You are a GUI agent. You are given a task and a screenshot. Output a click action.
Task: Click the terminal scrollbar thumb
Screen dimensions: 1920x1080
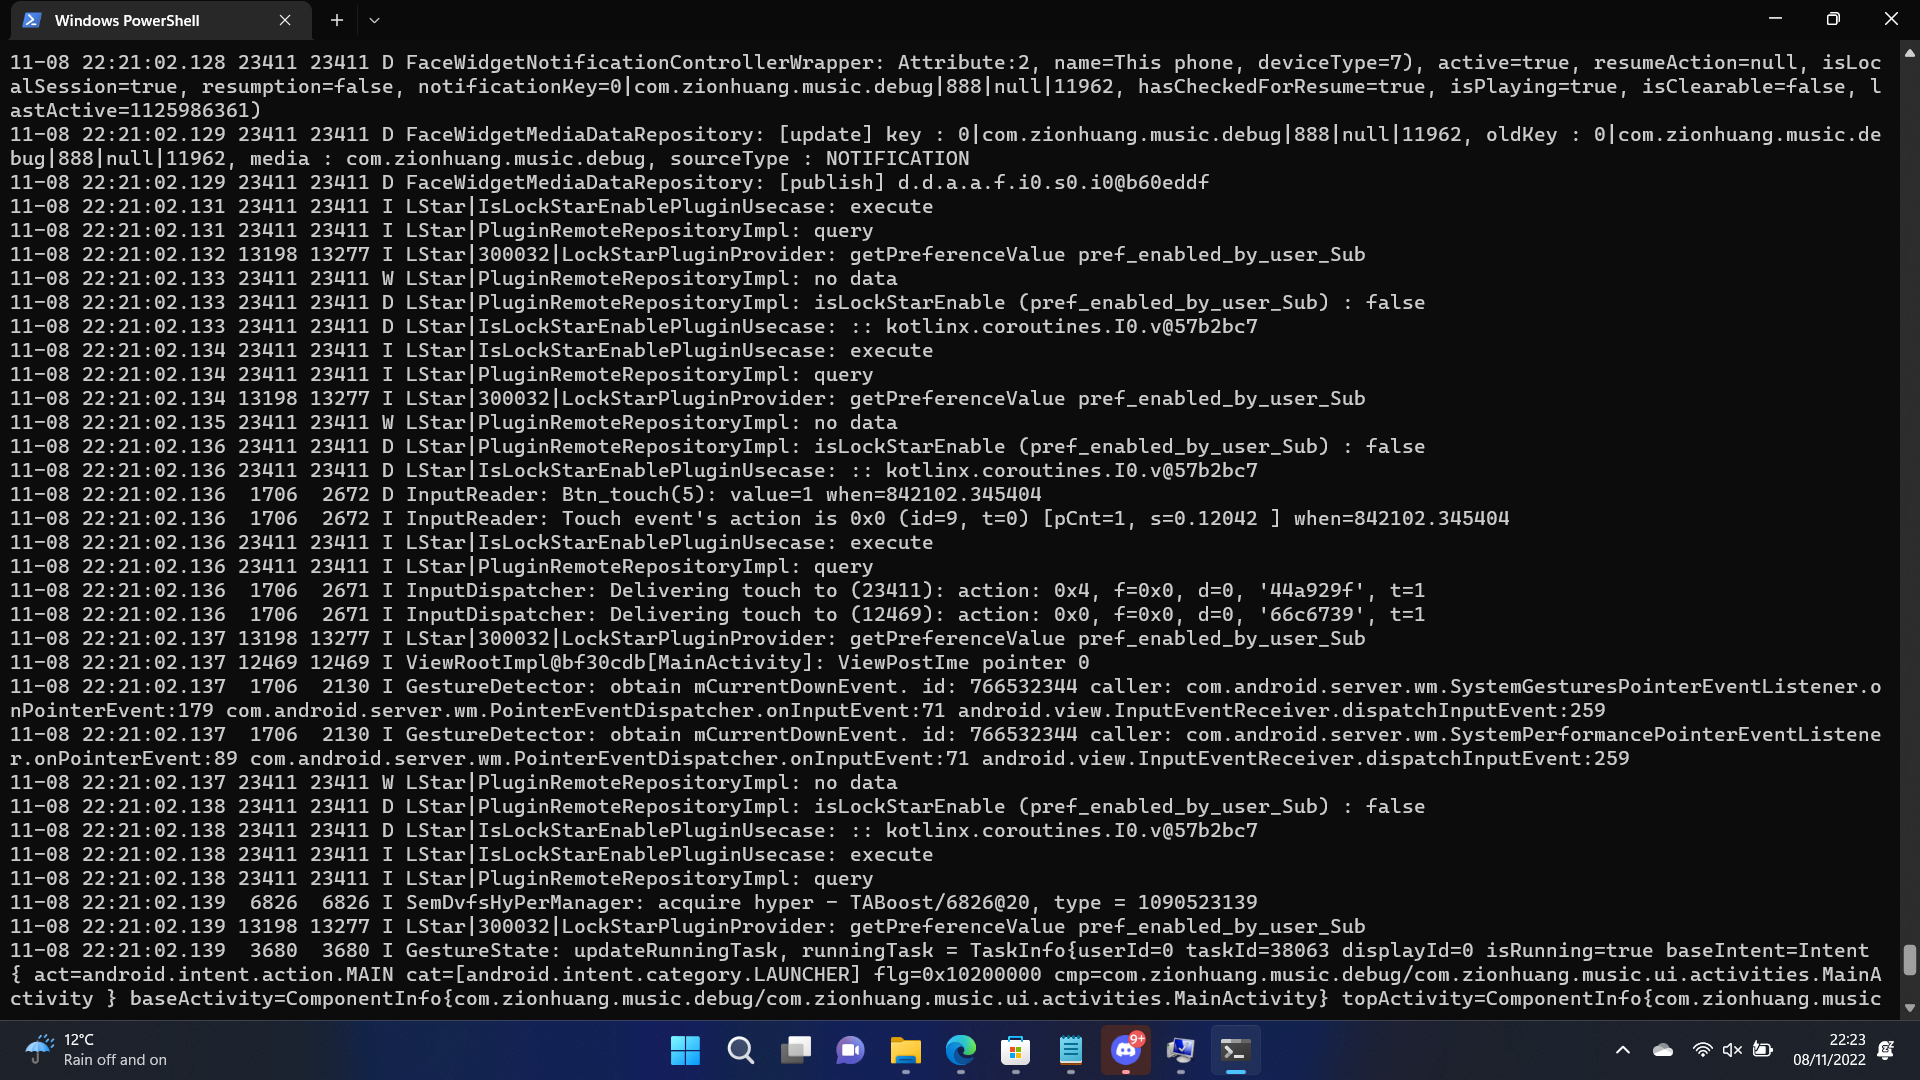click(x=1909, y=960)
